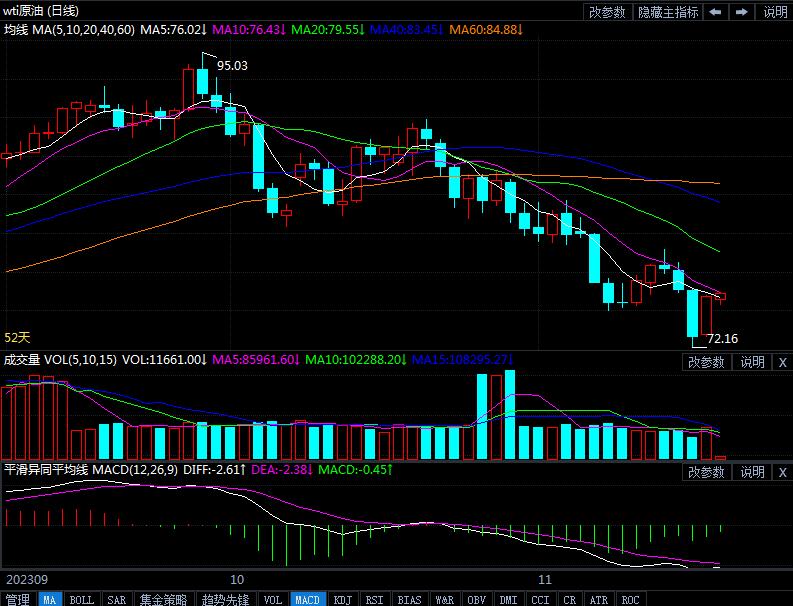Click the left arrow navigation icon

[715, 12]
